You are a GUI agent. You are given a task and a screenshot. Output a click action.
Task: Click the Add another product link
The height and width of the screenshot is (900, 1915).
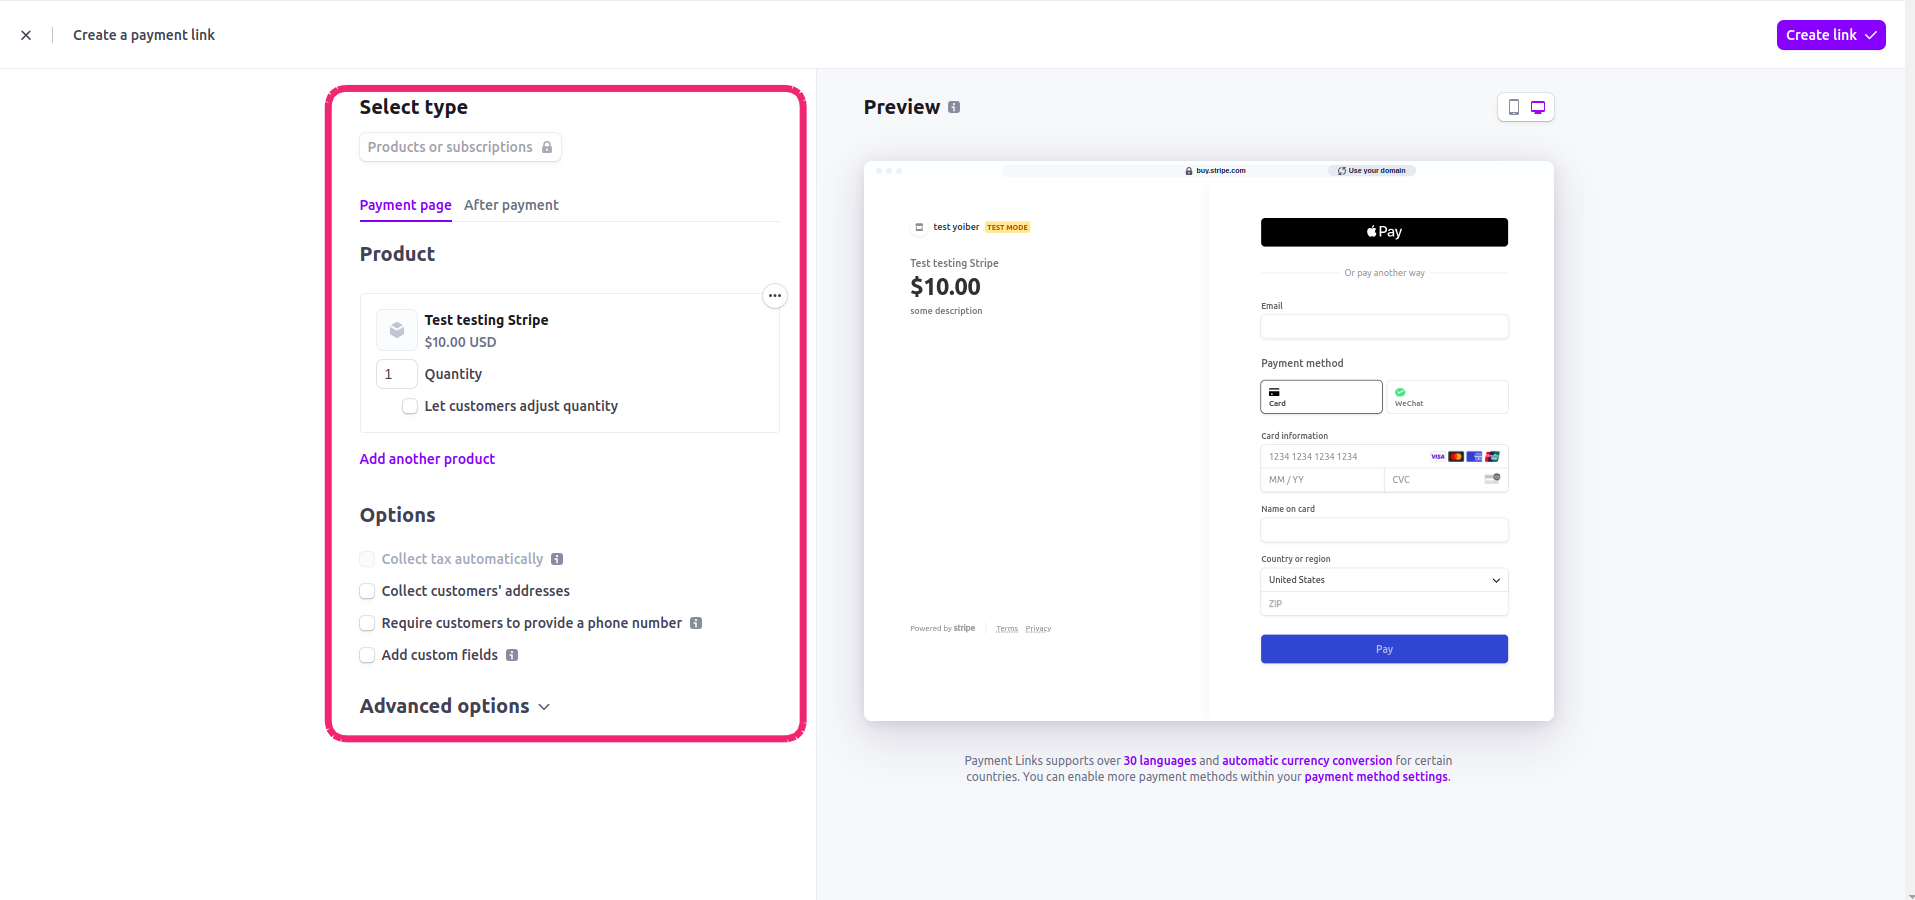tap(427, 459)
